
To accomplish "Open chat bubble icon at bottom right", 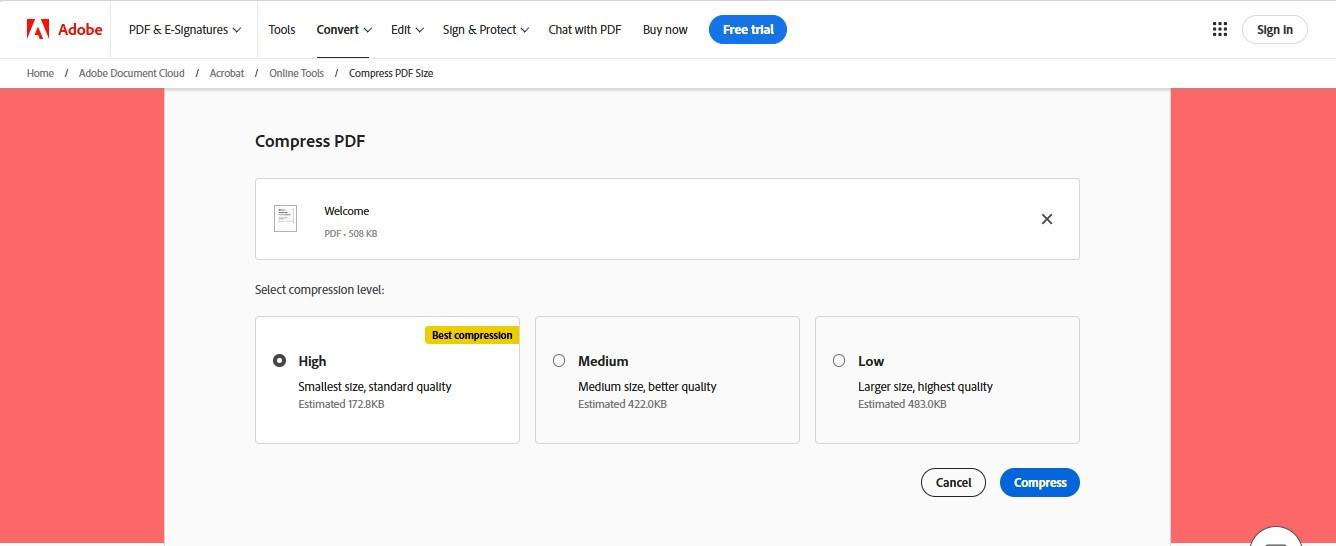I will click(x=1275, y=538).
